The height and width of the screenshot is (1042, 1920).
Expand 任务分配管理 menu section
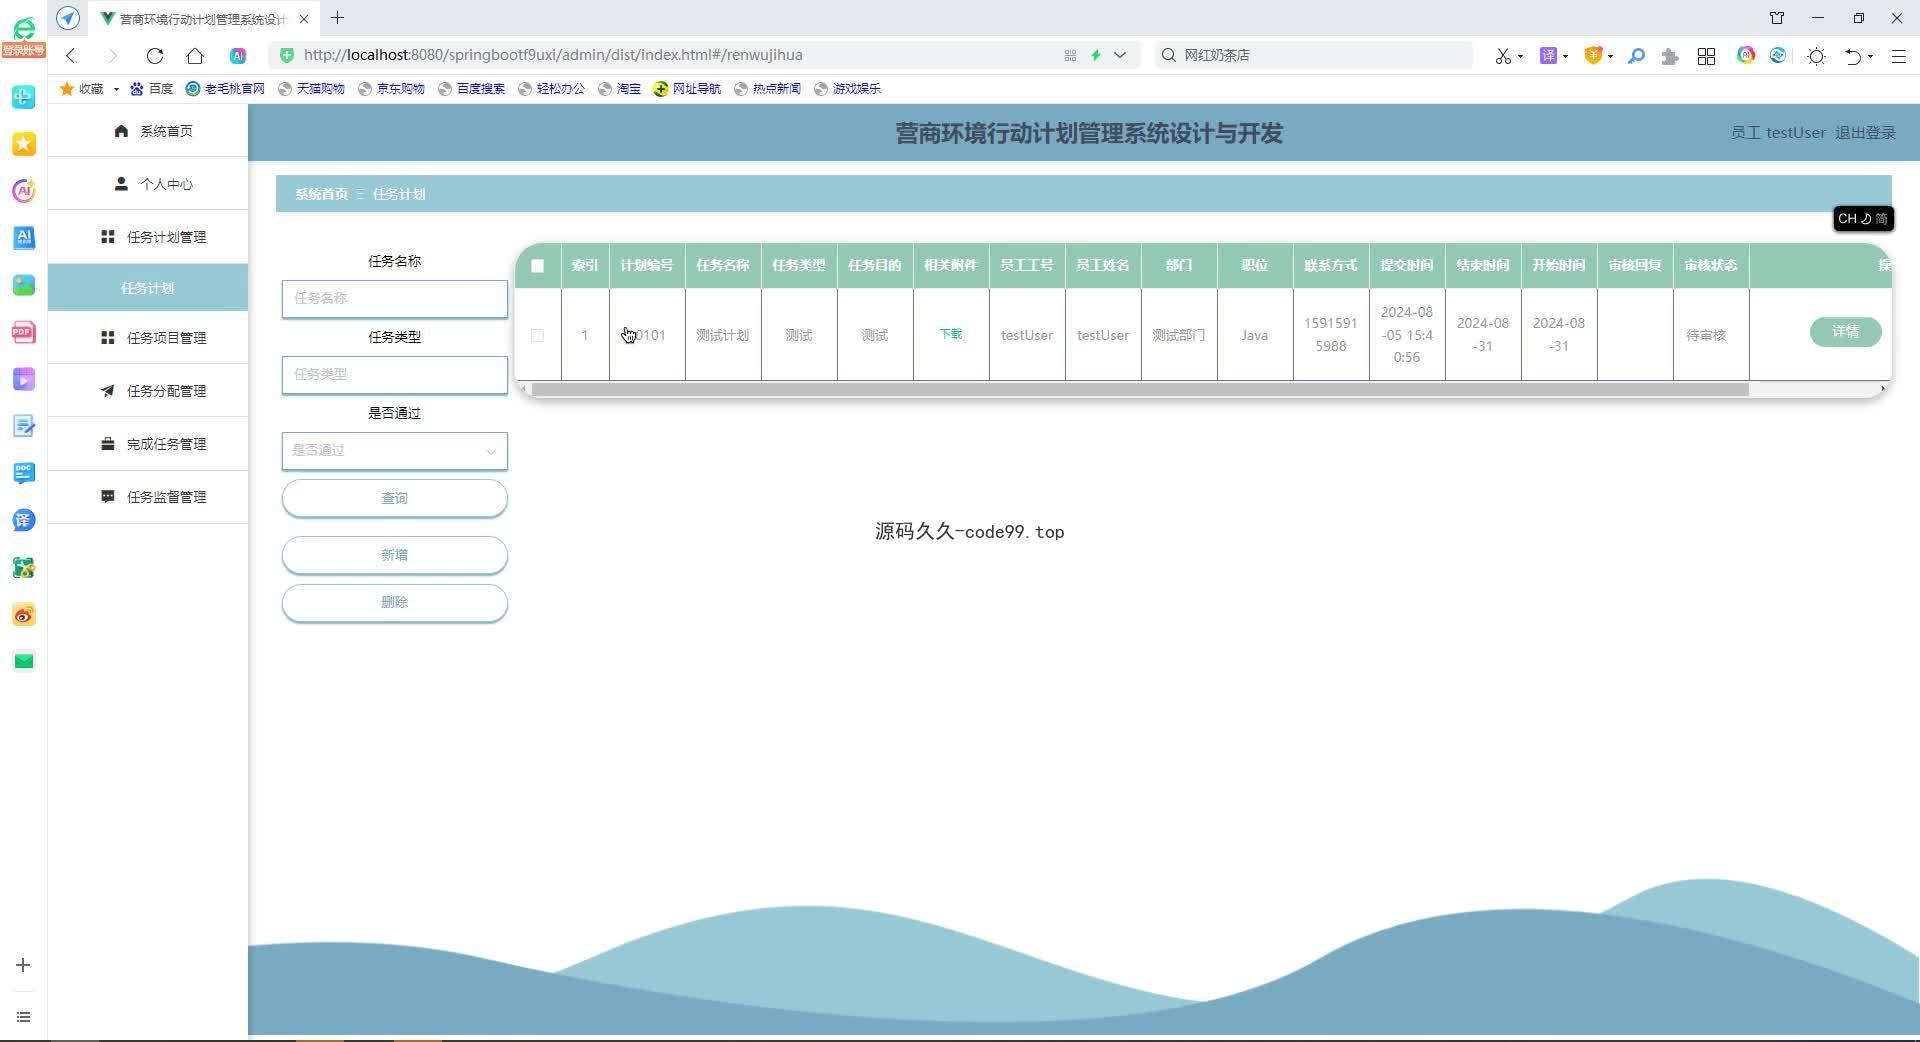[x=148, y=391]
